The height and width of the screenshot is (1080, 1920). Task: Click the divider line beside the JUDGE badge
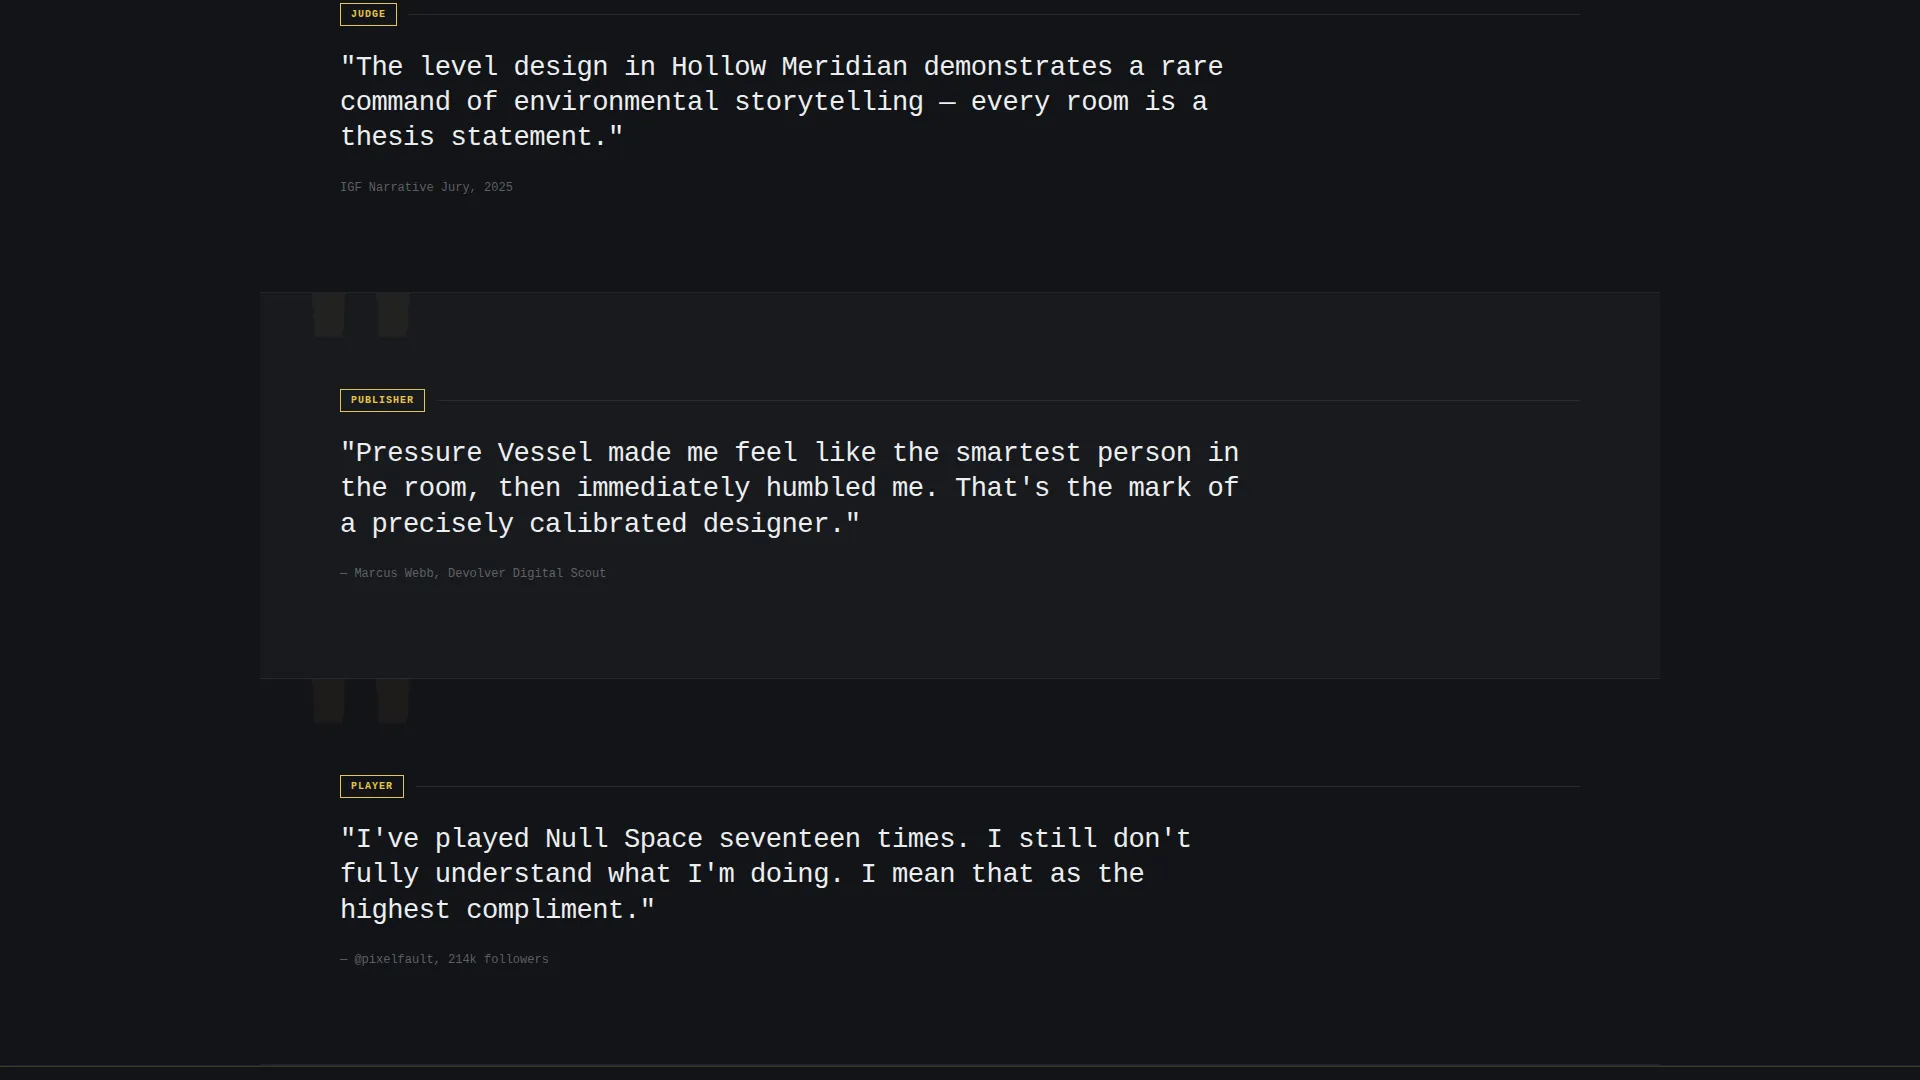pyautogui.click(x=994, y=14)
